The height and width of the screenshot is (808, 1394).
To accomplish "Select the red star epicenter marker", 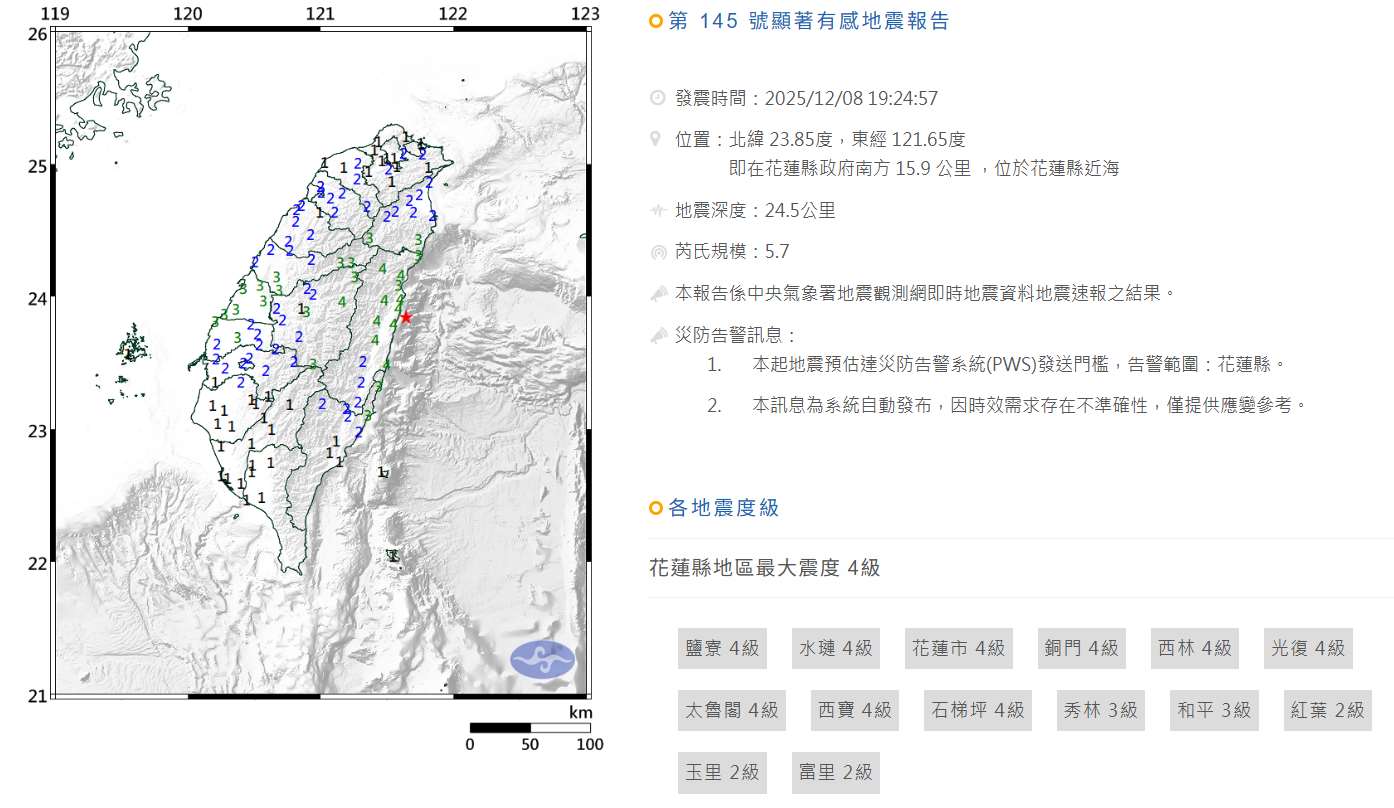I will click(x=407, y=316).
